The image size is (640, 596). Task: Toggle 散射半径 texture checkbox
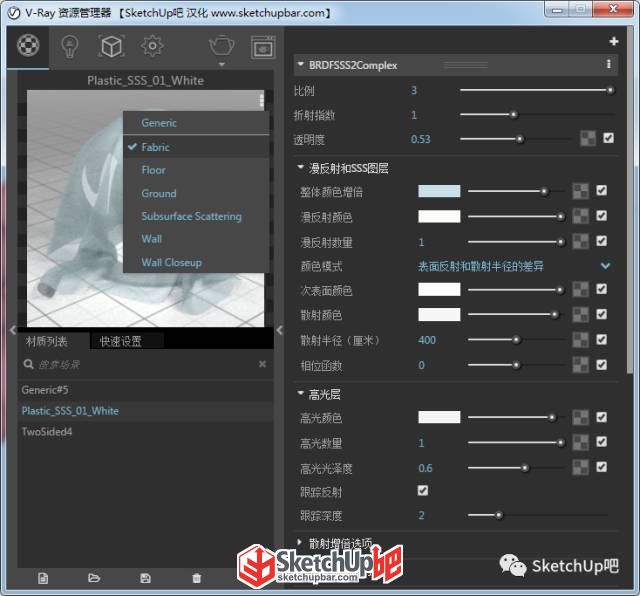click(x=601, y=339)
